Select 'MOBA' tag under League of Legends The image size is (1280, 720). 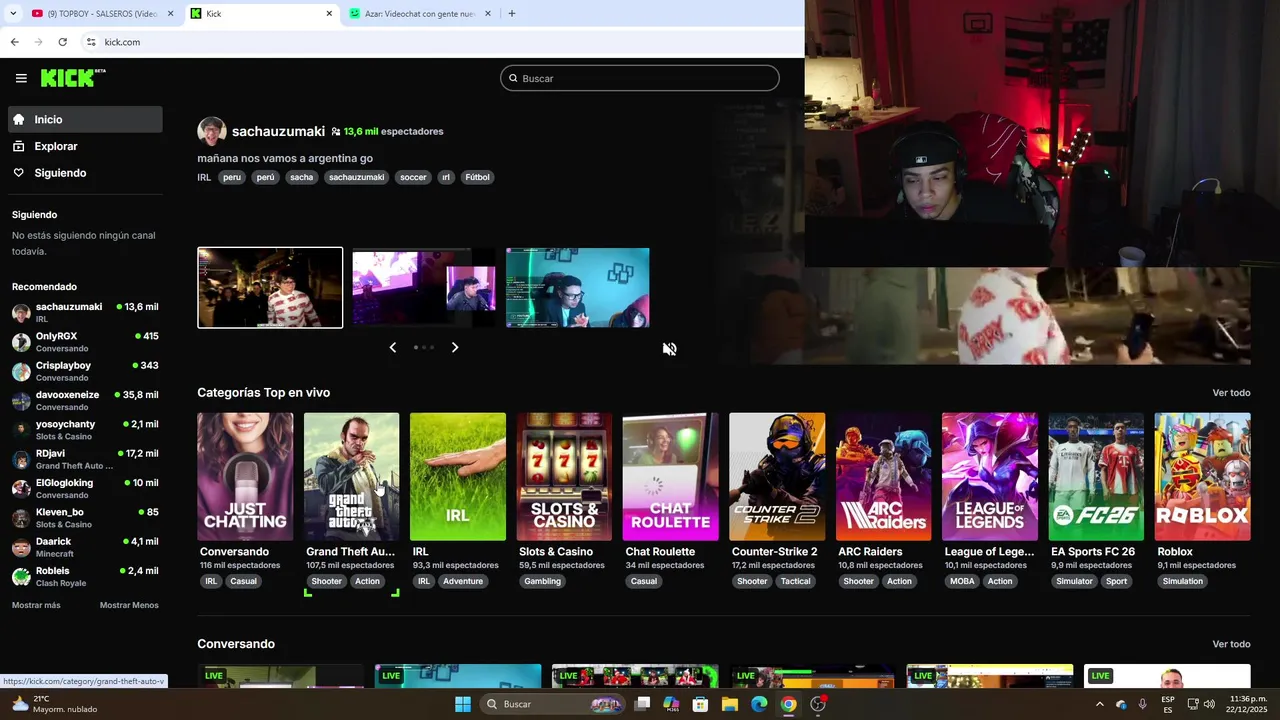(962, 581)
